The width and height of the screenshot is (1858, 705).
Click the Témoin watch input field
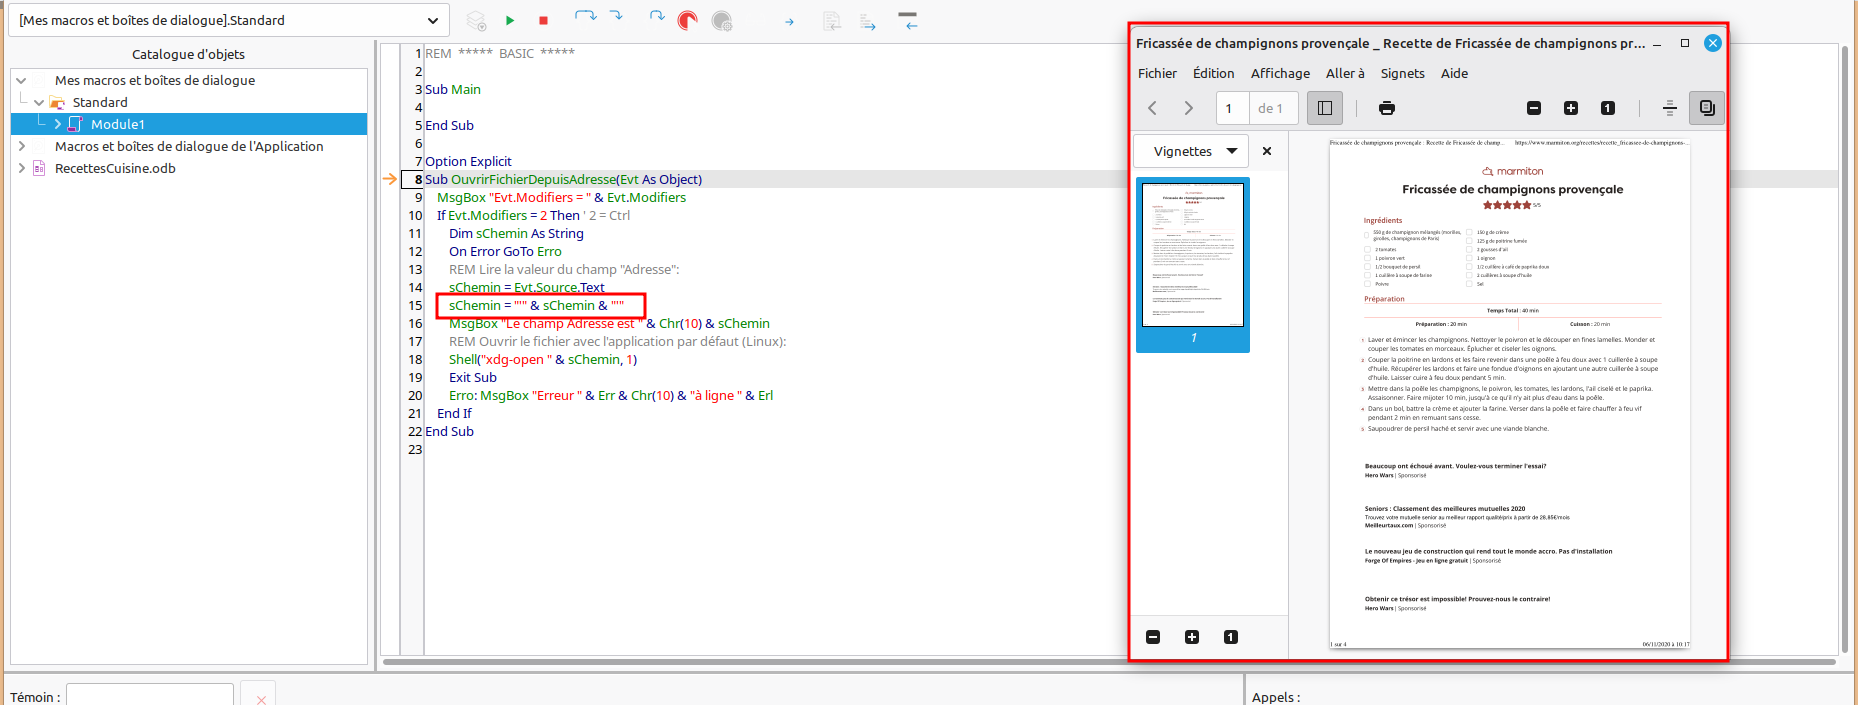pos(150,695)
